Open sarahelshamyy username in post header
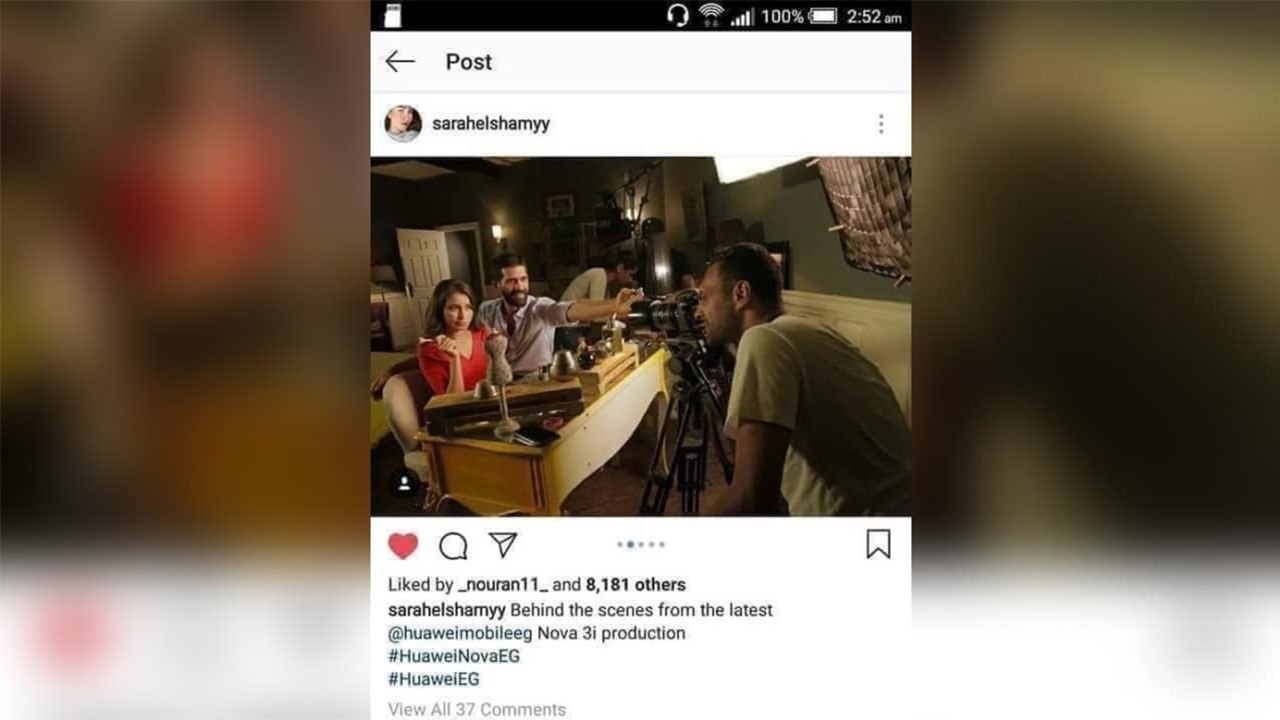 click(x=491, y=124)
